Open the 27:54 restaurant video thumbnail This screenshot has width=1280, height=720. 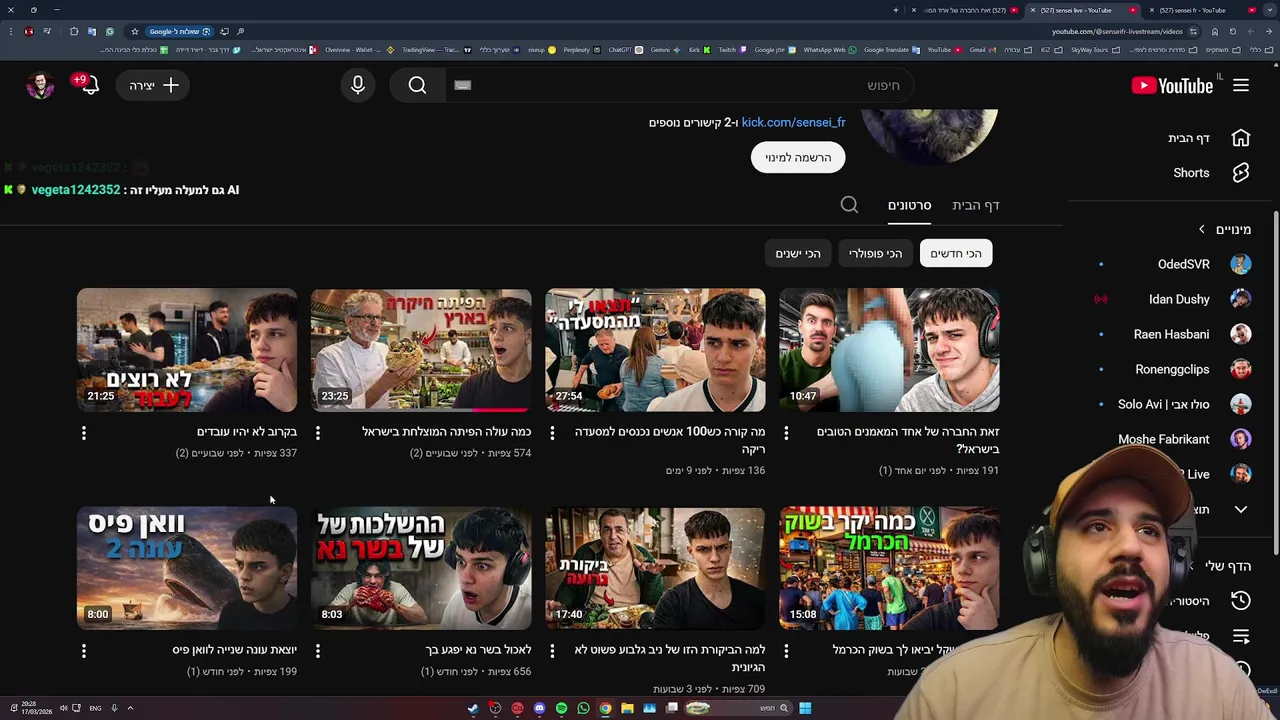click(655, 350)
